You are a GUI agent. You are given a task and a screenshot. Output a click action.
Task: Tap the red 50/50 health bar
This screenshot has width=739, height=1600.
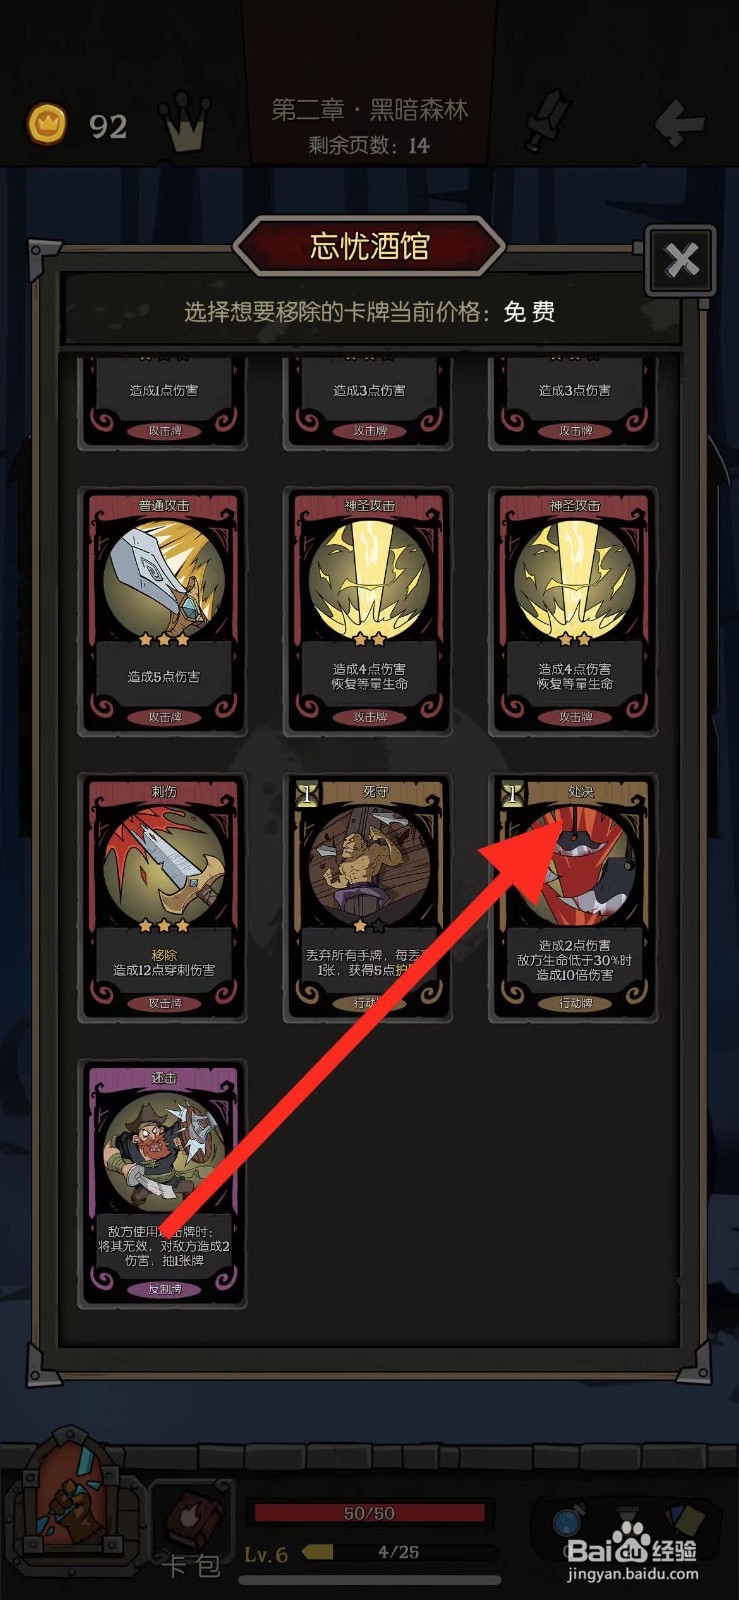369,1513
